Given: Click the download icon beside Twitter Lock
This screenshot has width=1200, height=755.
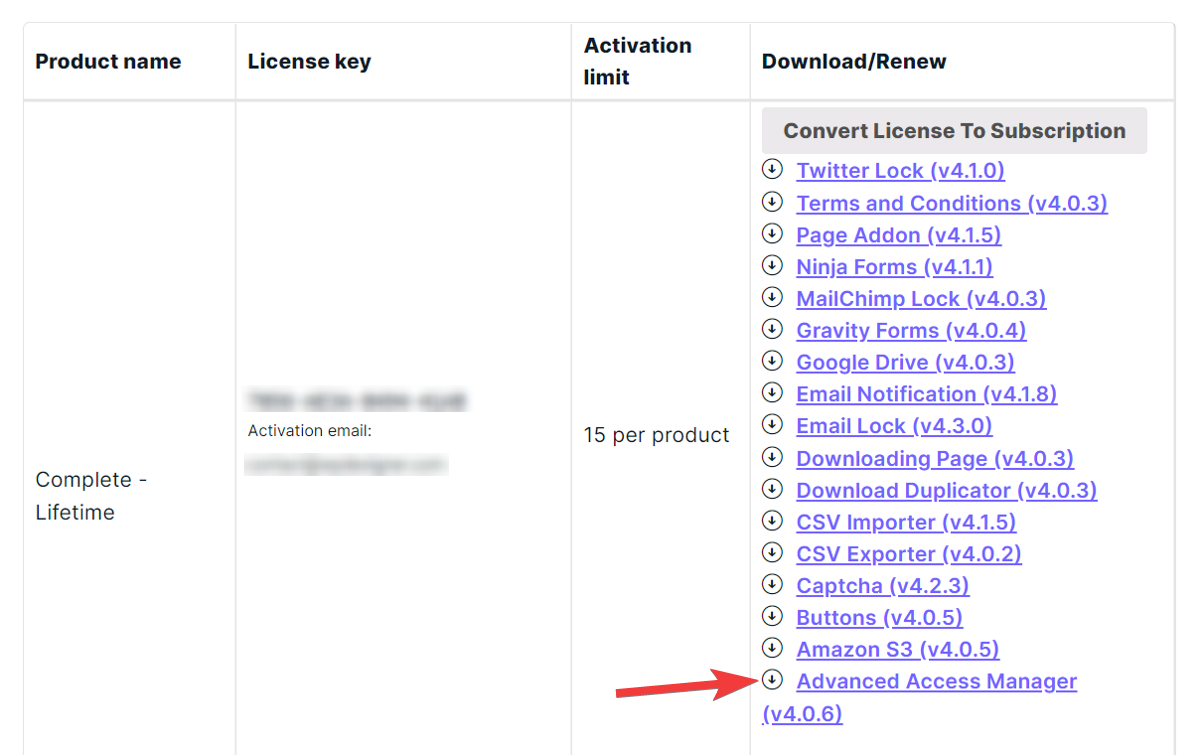Looking at the screenshot, I should (772, 169).
